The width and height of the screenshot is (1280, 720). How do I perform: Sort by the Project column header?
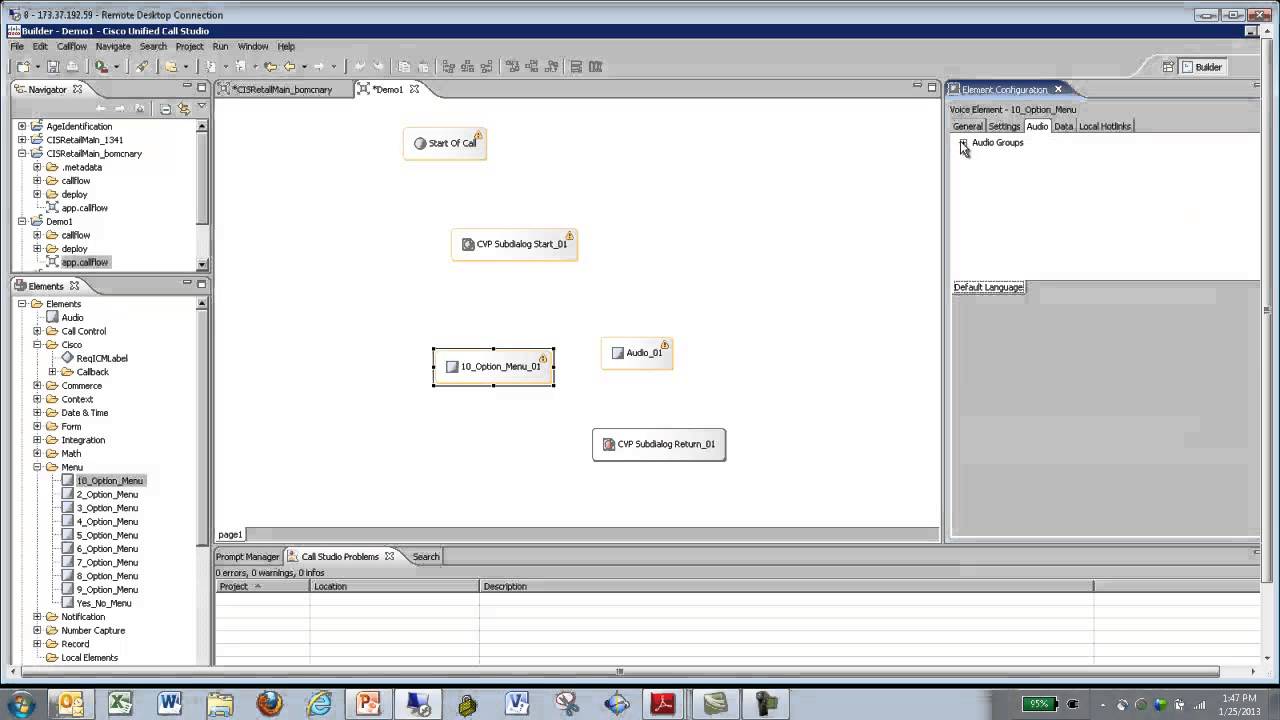click(262, 586)
